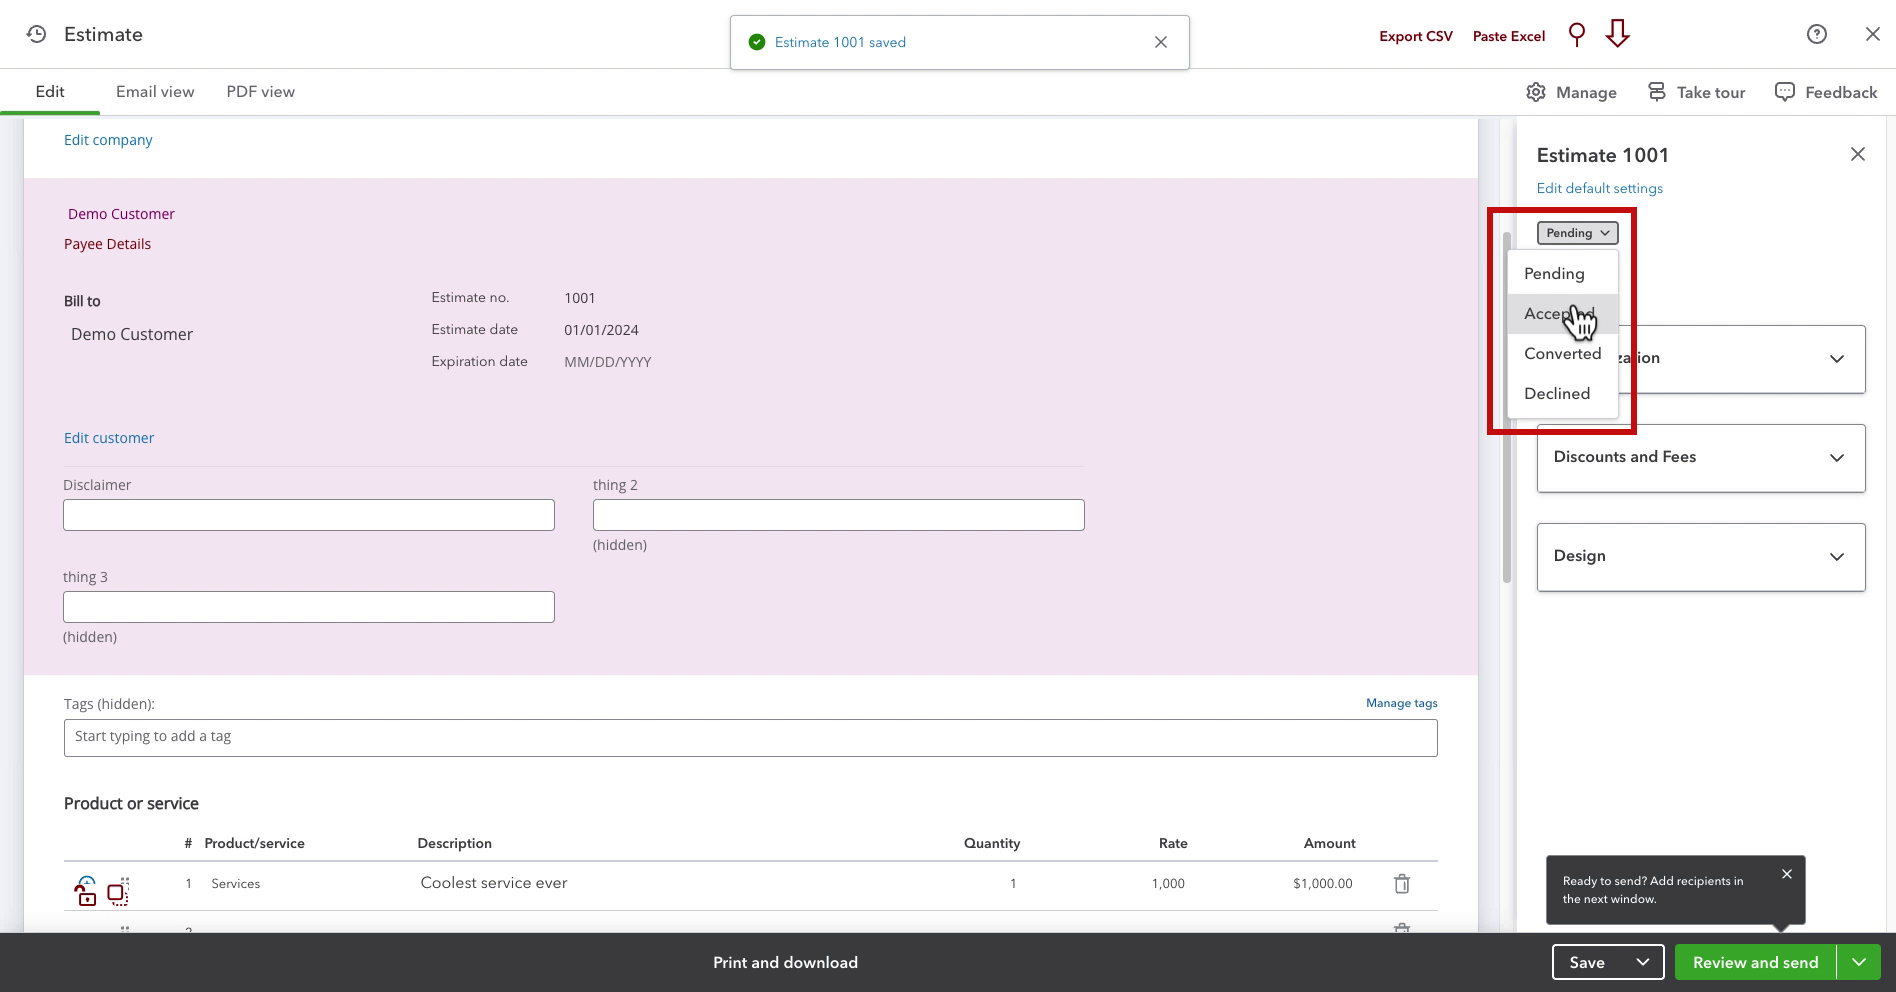Open the estimate history clock icon
This screenshot has height=992, width=1896.
36,34
